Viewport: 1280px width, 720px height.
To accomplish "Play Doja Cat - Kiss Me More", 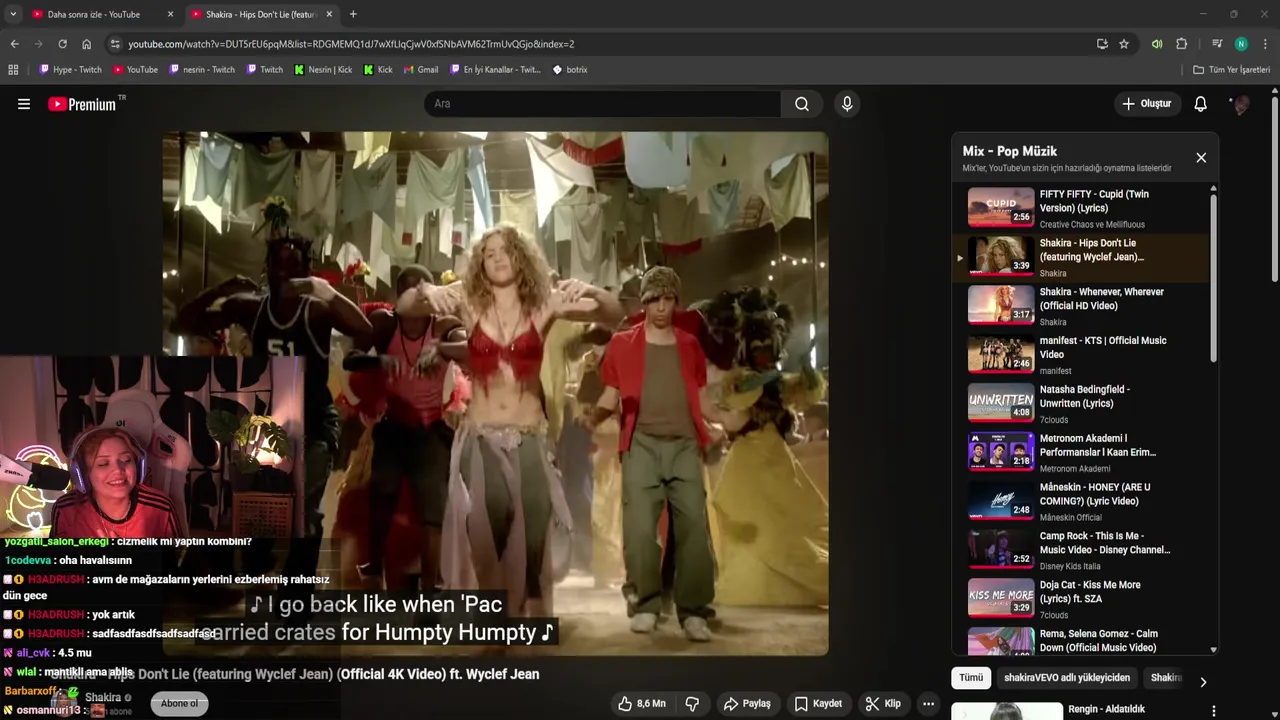I will 1080,600.
